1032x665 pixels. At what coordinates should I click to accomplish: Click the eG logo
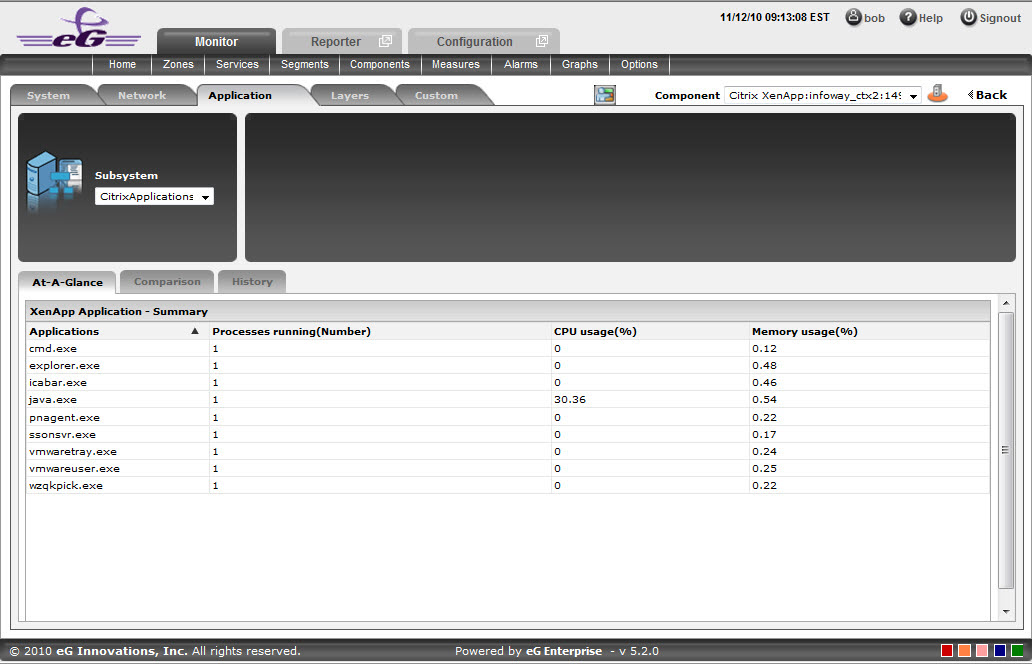click(79, 28)
